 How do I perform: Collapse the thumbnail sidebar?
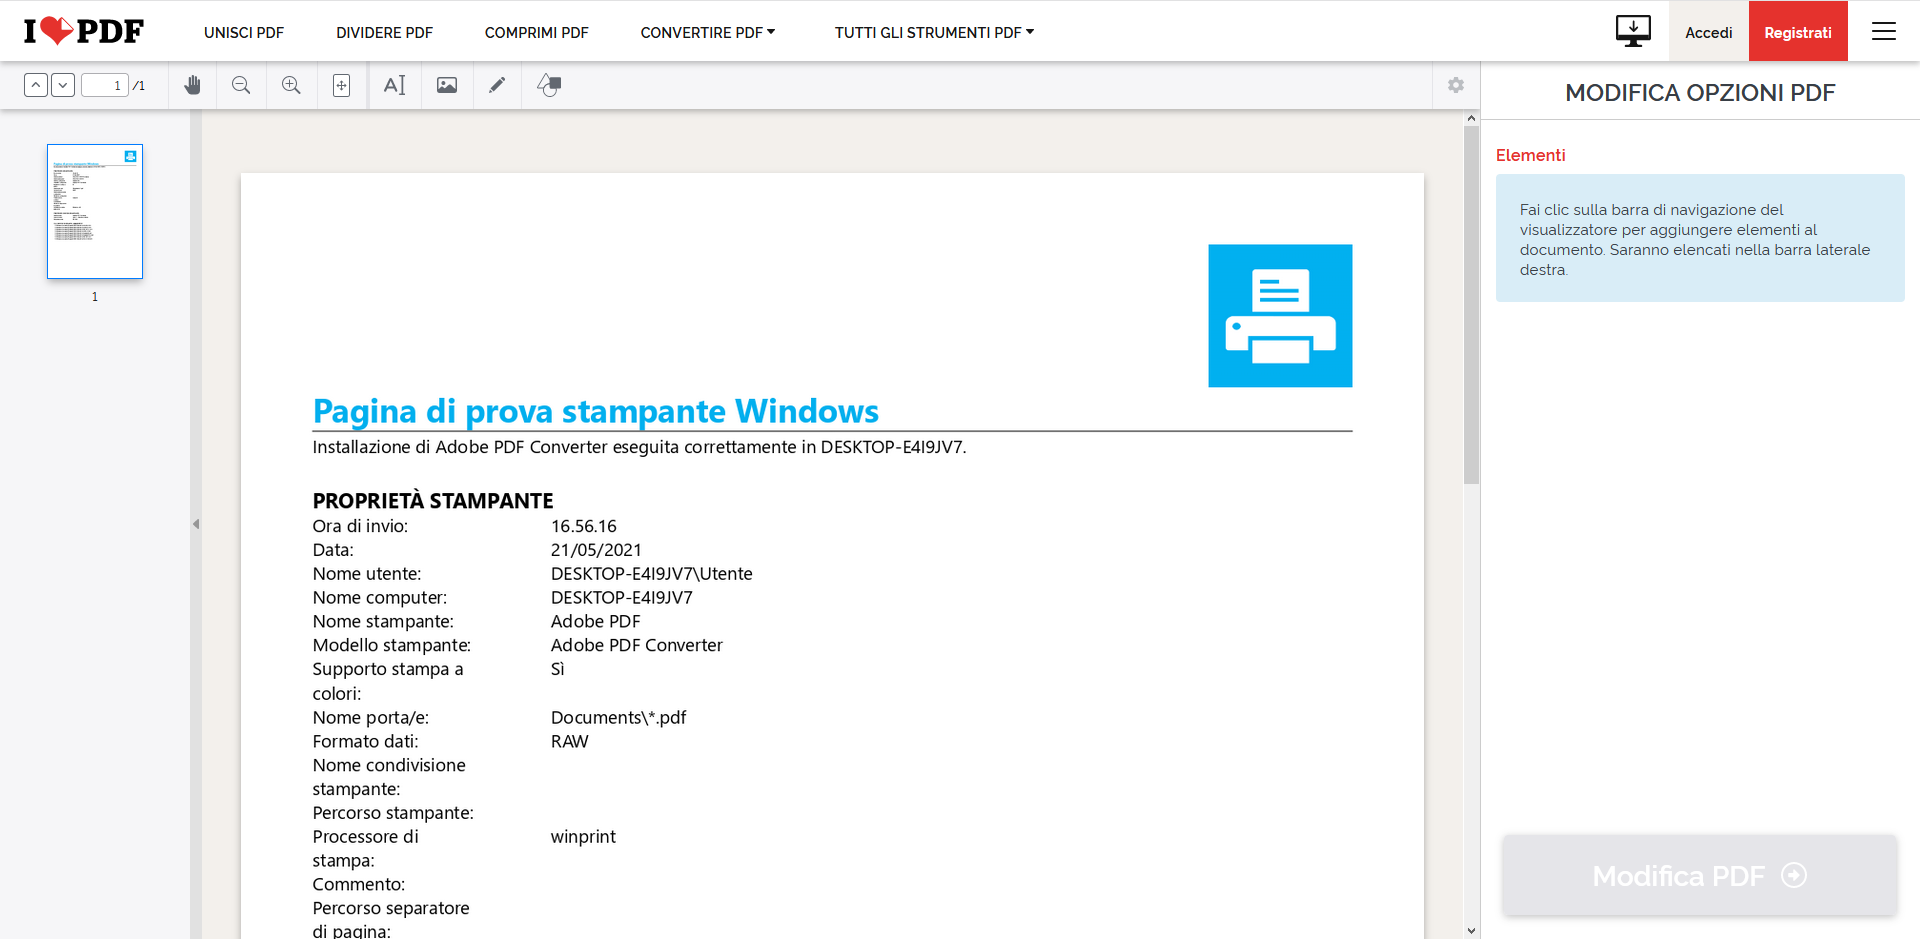196,523
